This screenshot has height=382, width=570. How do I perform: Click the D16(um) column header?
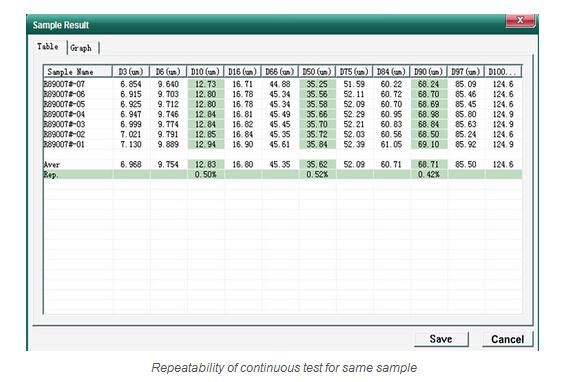coord(242,71)
